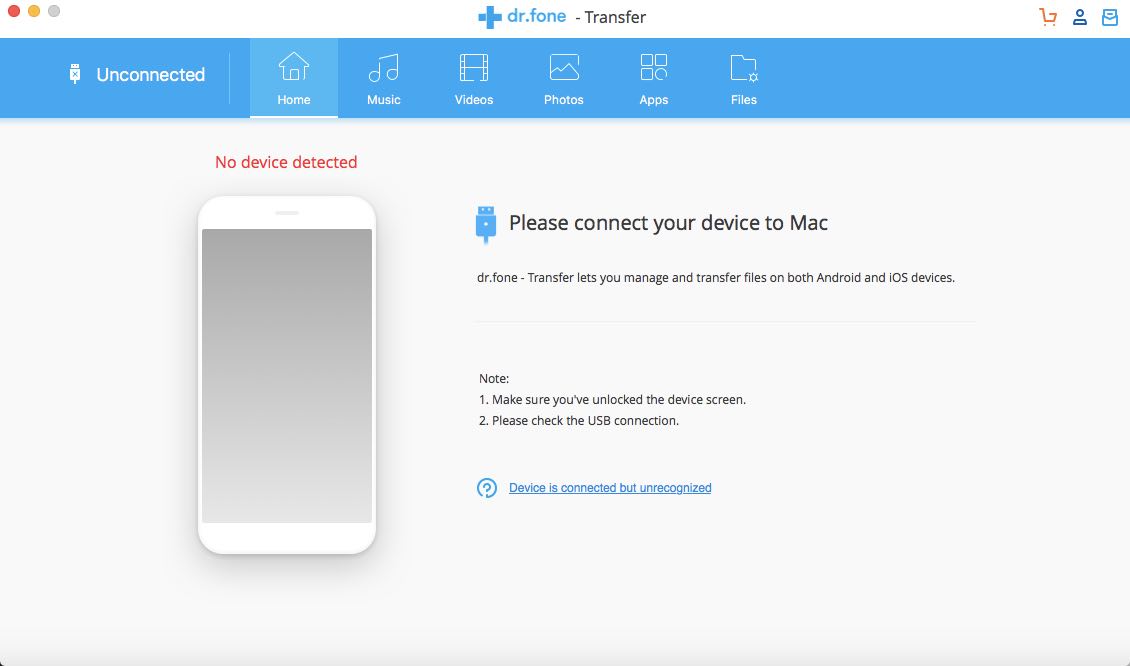Open the shopping cart icon
Image resolution: width=1130 pixels, height=666 pixels.
click(1048, 17)
